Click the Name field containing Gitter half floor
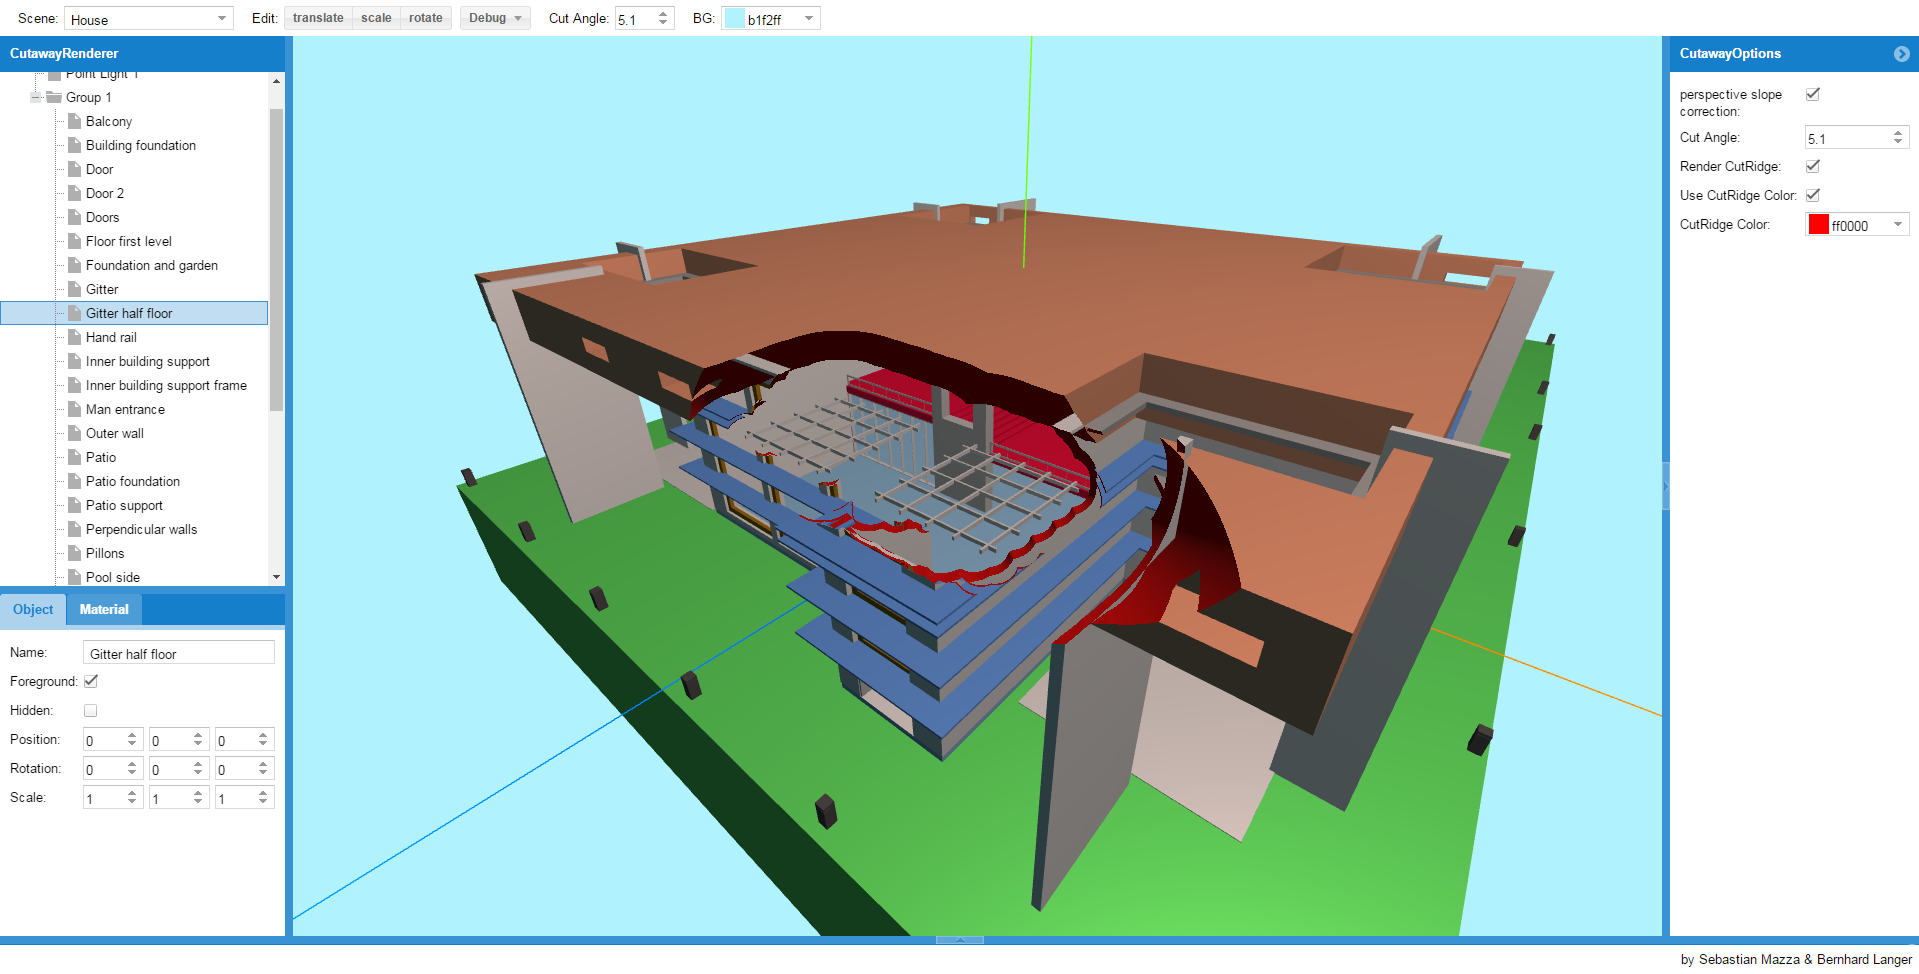Image resolution: width=1919 pixels, height=974 pixels. pos(178,653)
